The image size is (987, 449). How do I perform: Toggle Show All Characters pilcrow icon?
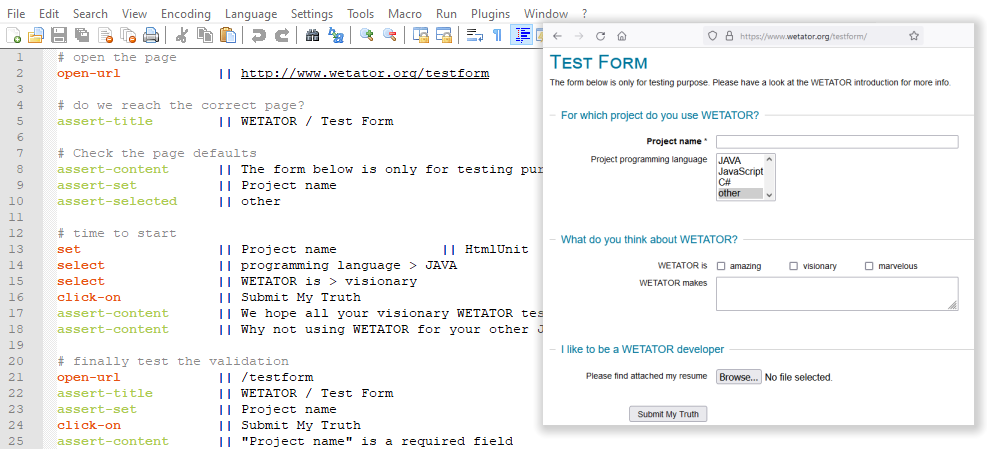click(497, 36)
